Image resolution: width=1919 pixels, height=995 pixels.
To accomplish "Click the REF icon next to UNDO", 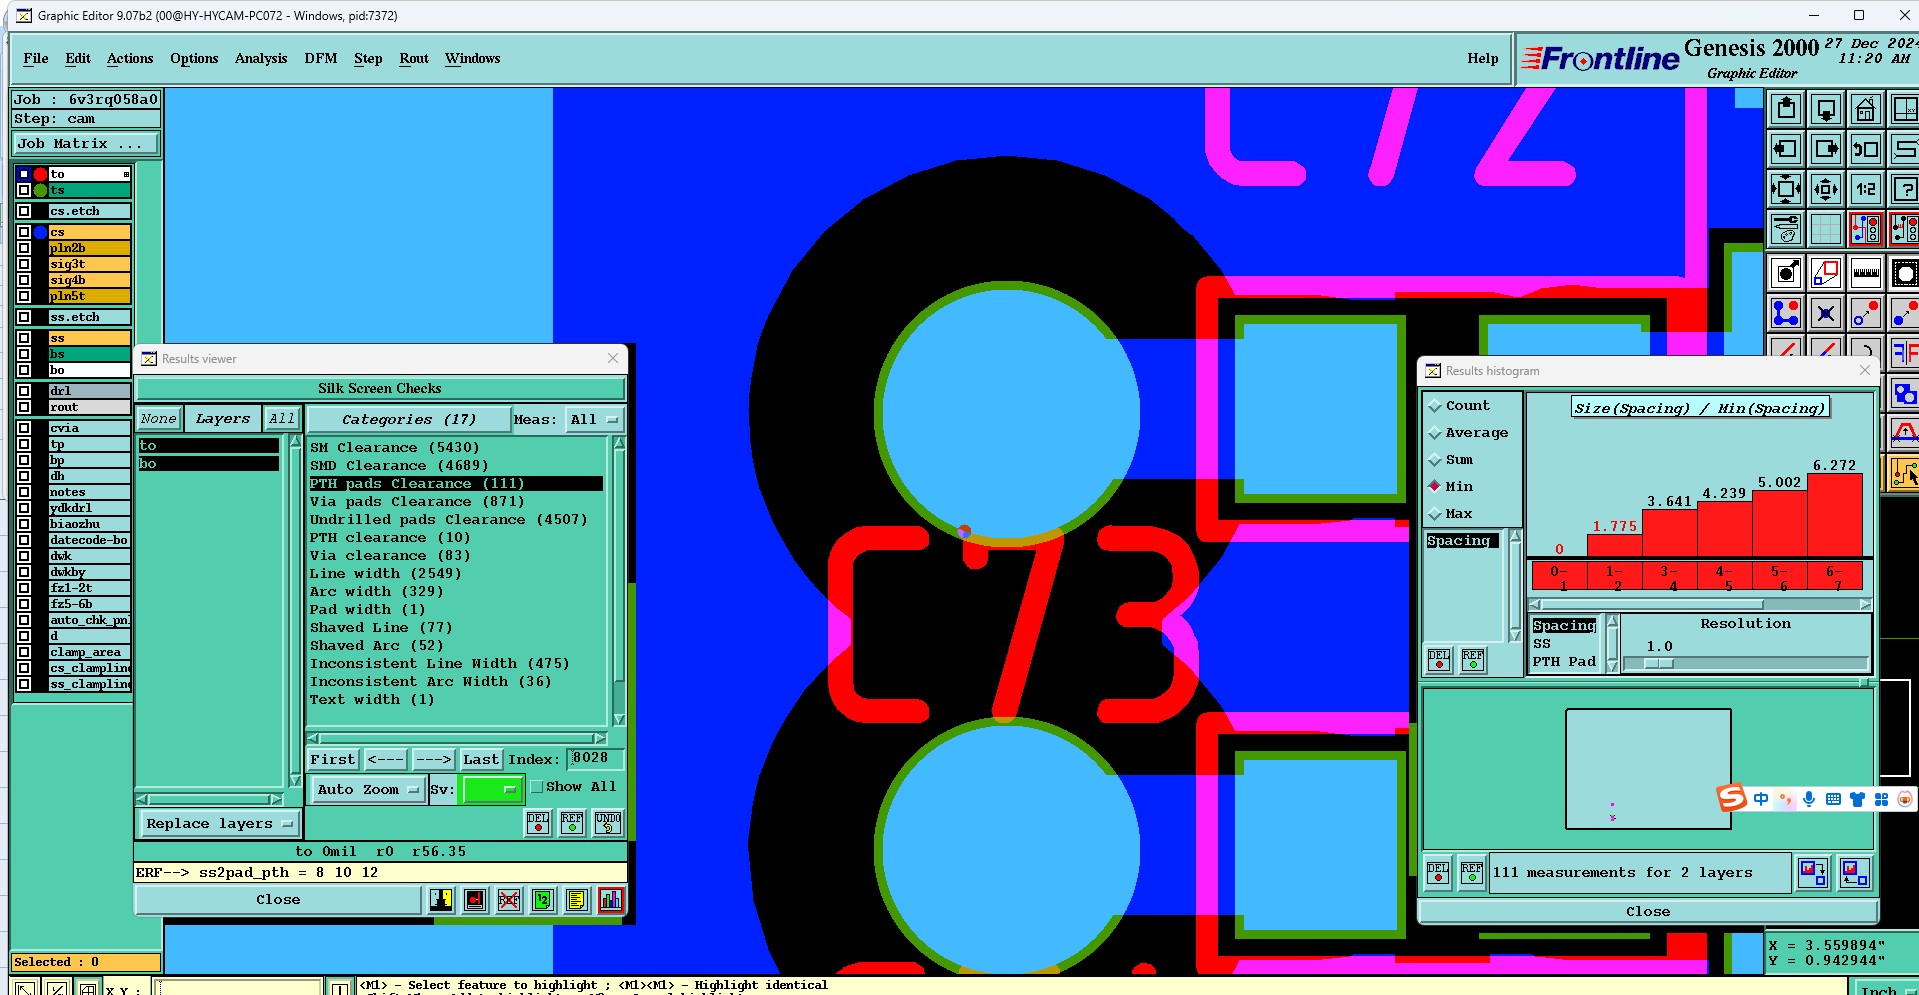I will 572,822.
